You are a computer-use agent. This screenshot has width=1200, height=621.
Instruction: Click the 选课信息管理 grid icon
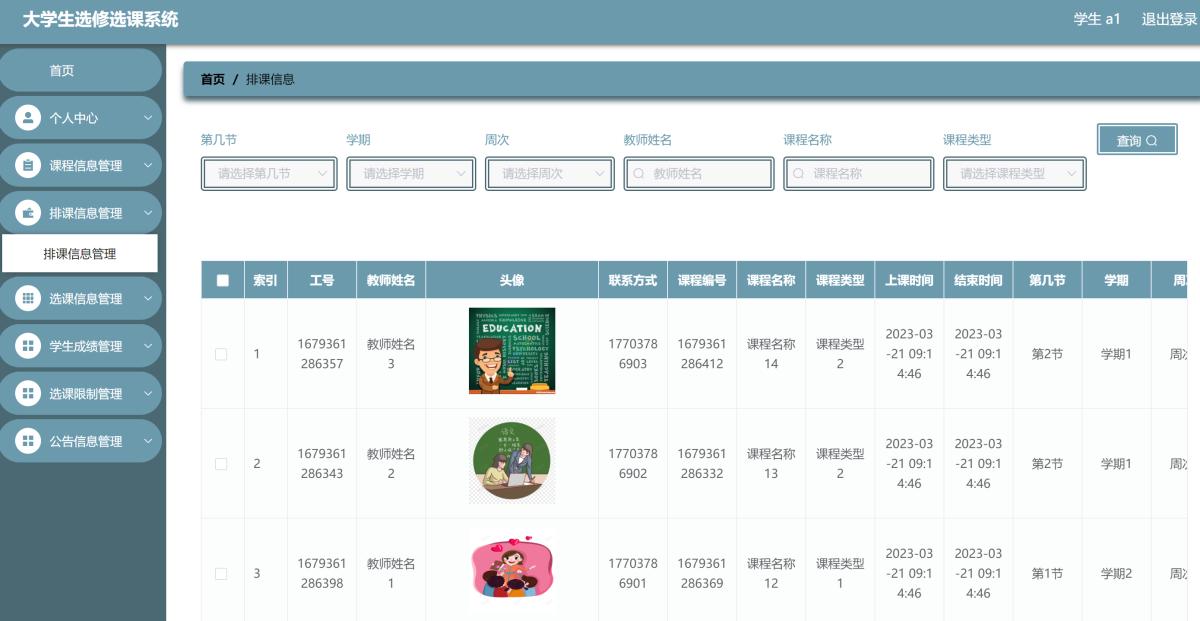click(28, 299)
